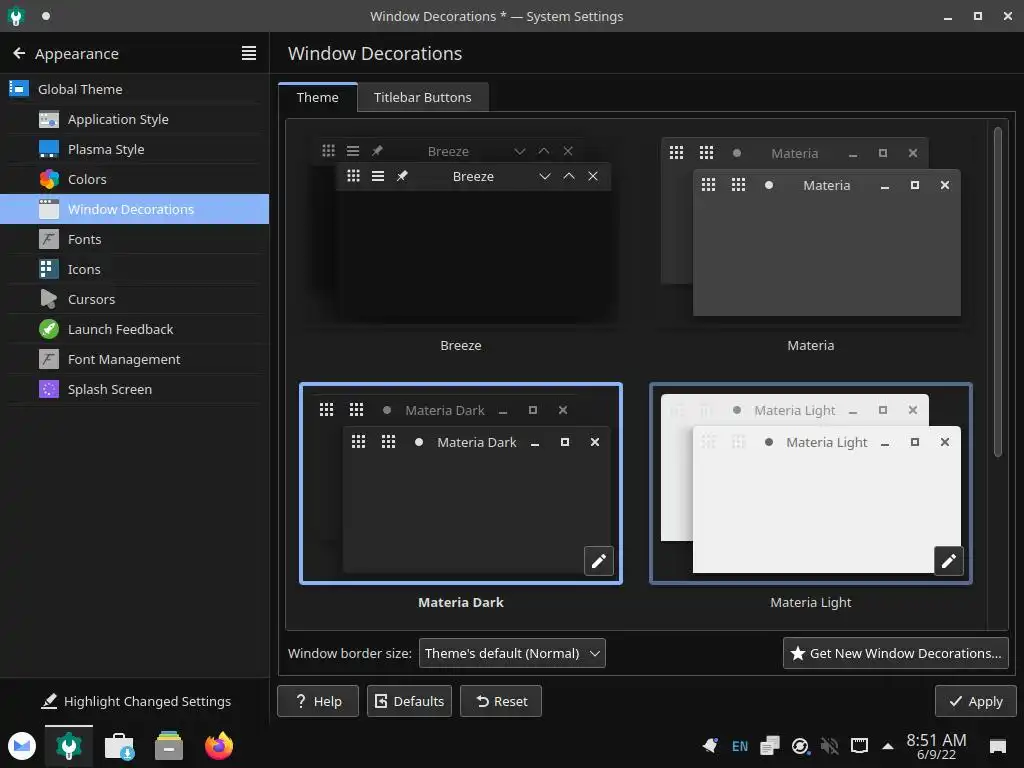Image resolution: width=1024 pixels, height=768 pixels.
Task: Click the Colors icon
Action: coord(49,179)
